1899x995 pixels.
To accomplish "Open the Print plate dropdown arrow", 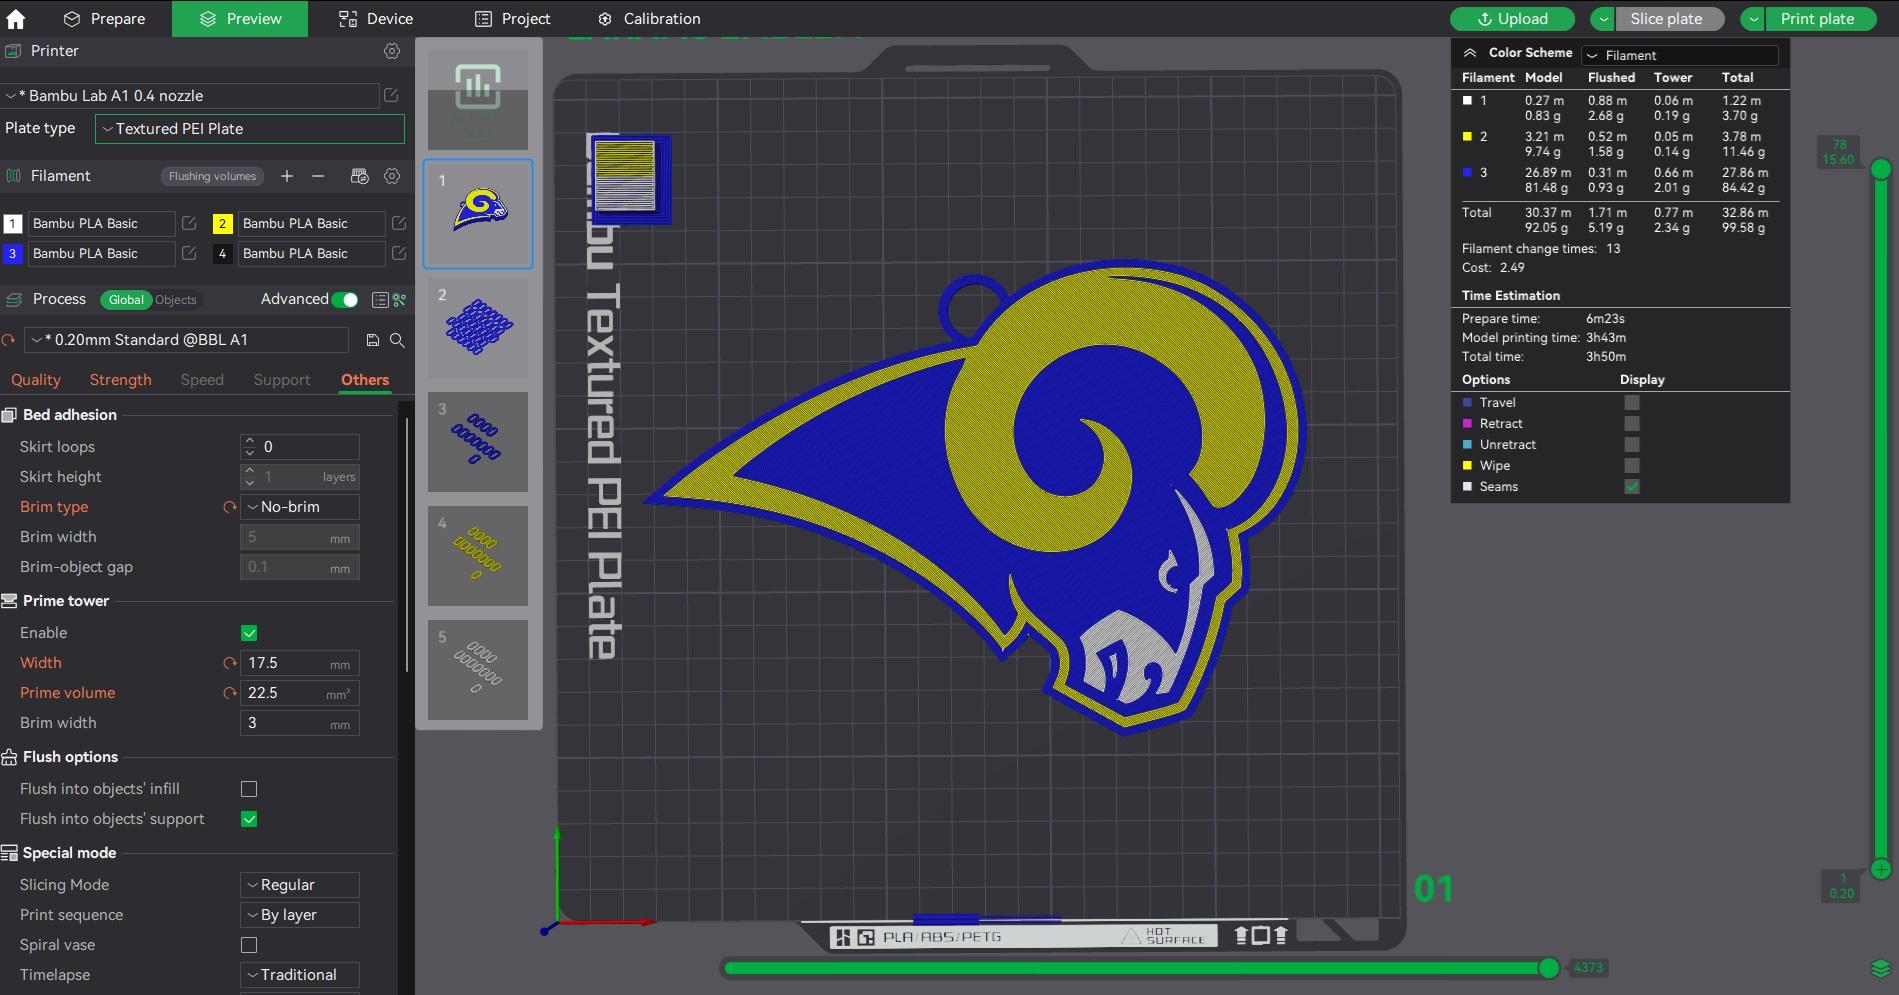I will (1753, 19).
